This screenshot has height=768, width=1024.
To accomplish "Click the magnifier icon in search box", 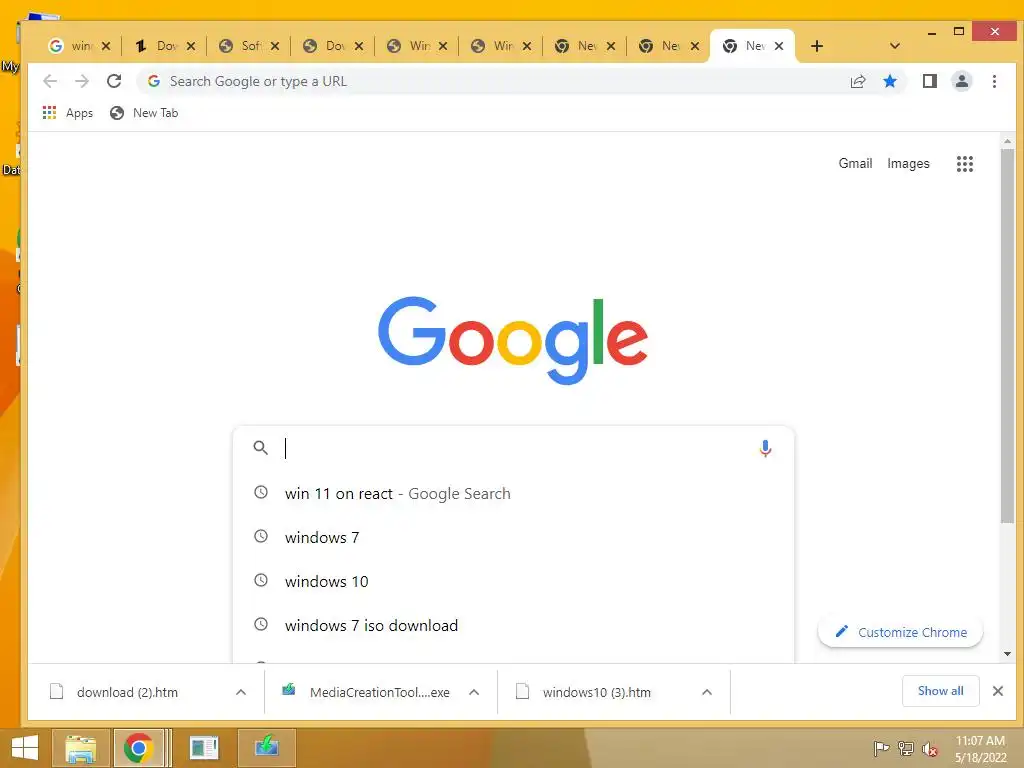I will [x=261, y=448].
